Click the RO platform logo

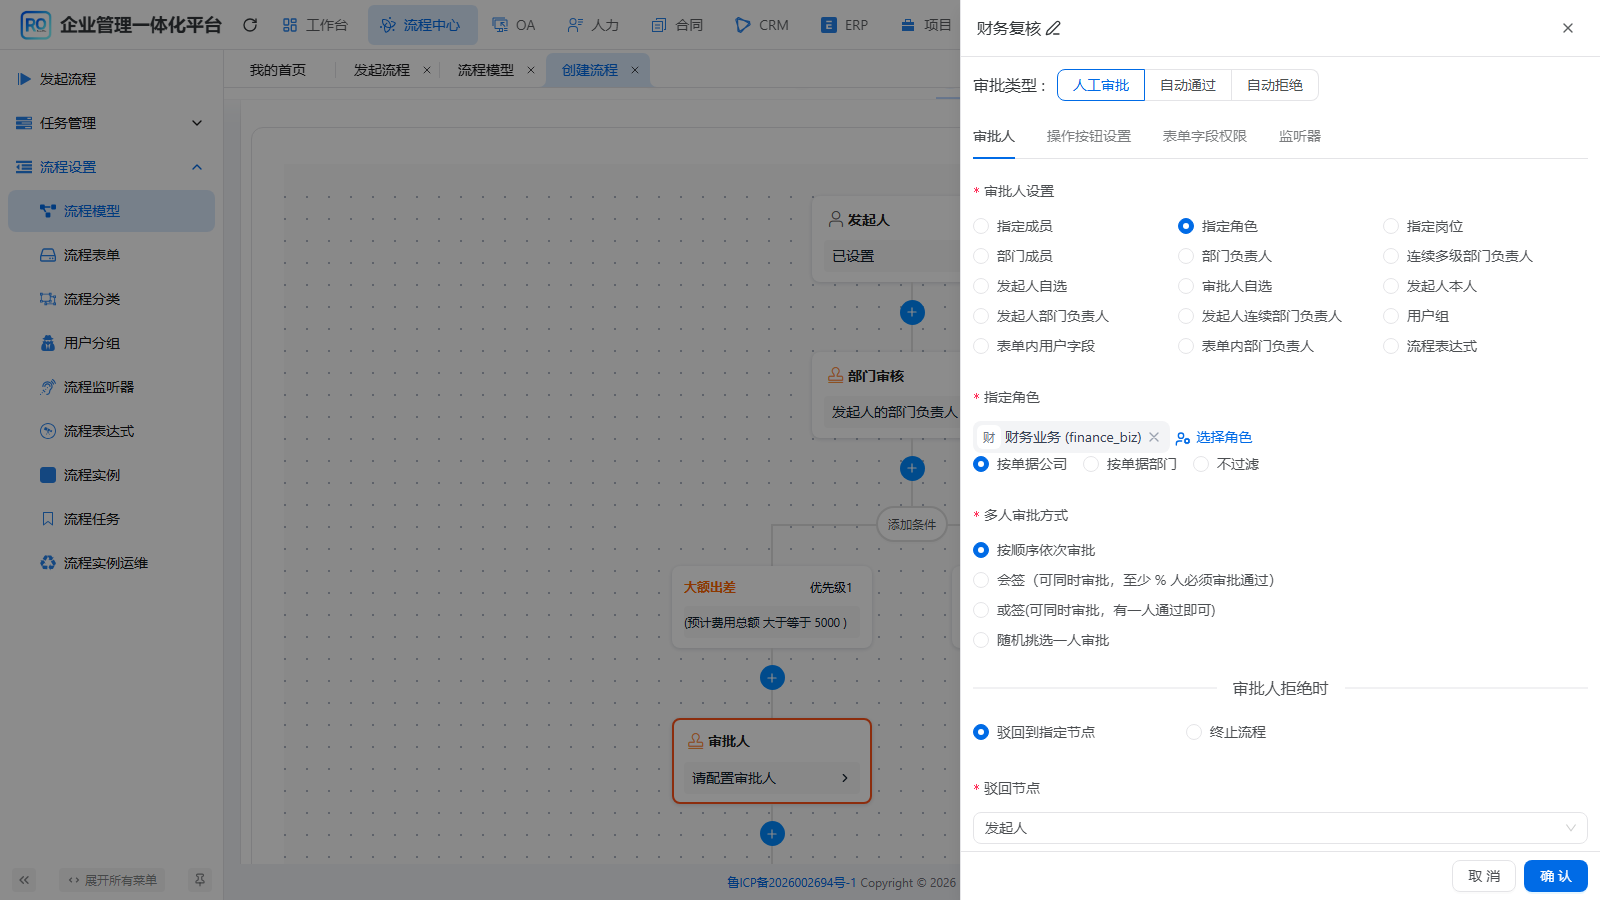[x=35, y=25]
